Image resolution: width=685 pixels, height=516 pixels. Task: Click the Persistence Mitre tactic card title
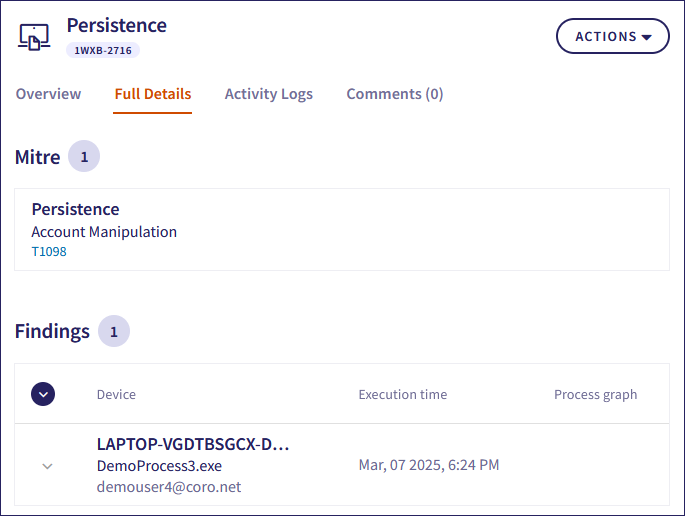[75, 210]
